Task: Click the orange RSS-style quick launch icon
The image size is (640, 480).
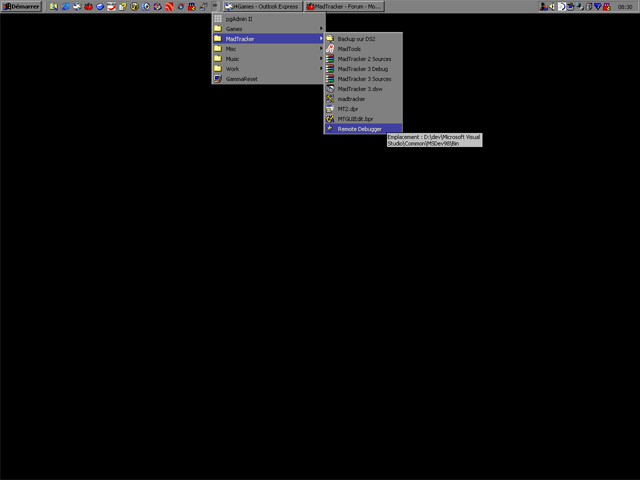Action: click(169, 7)
